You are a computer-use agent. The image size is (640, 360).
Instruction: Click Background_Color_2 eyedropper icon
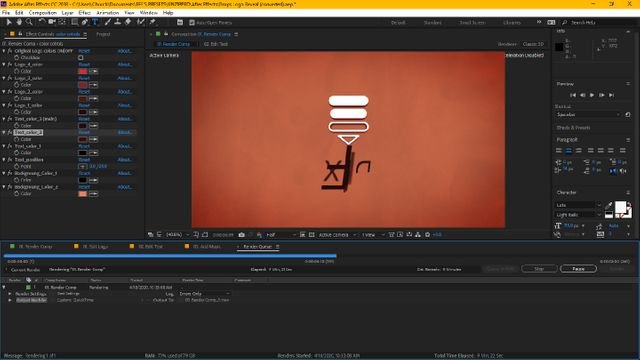[x=93, y=194]
